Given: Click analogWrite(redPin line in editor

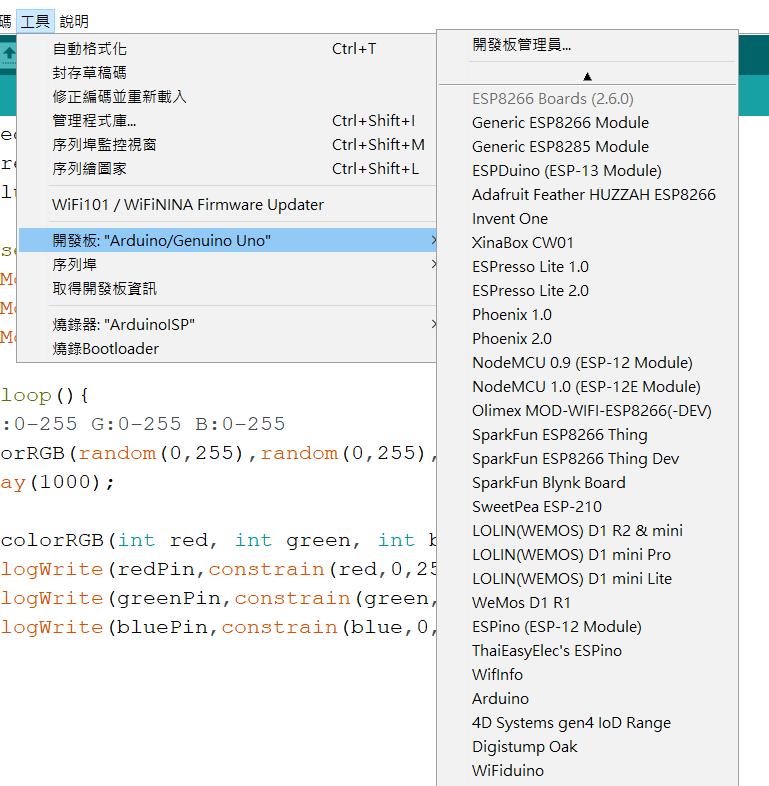Looking at the screenshot, I should (x=218, y=569).
